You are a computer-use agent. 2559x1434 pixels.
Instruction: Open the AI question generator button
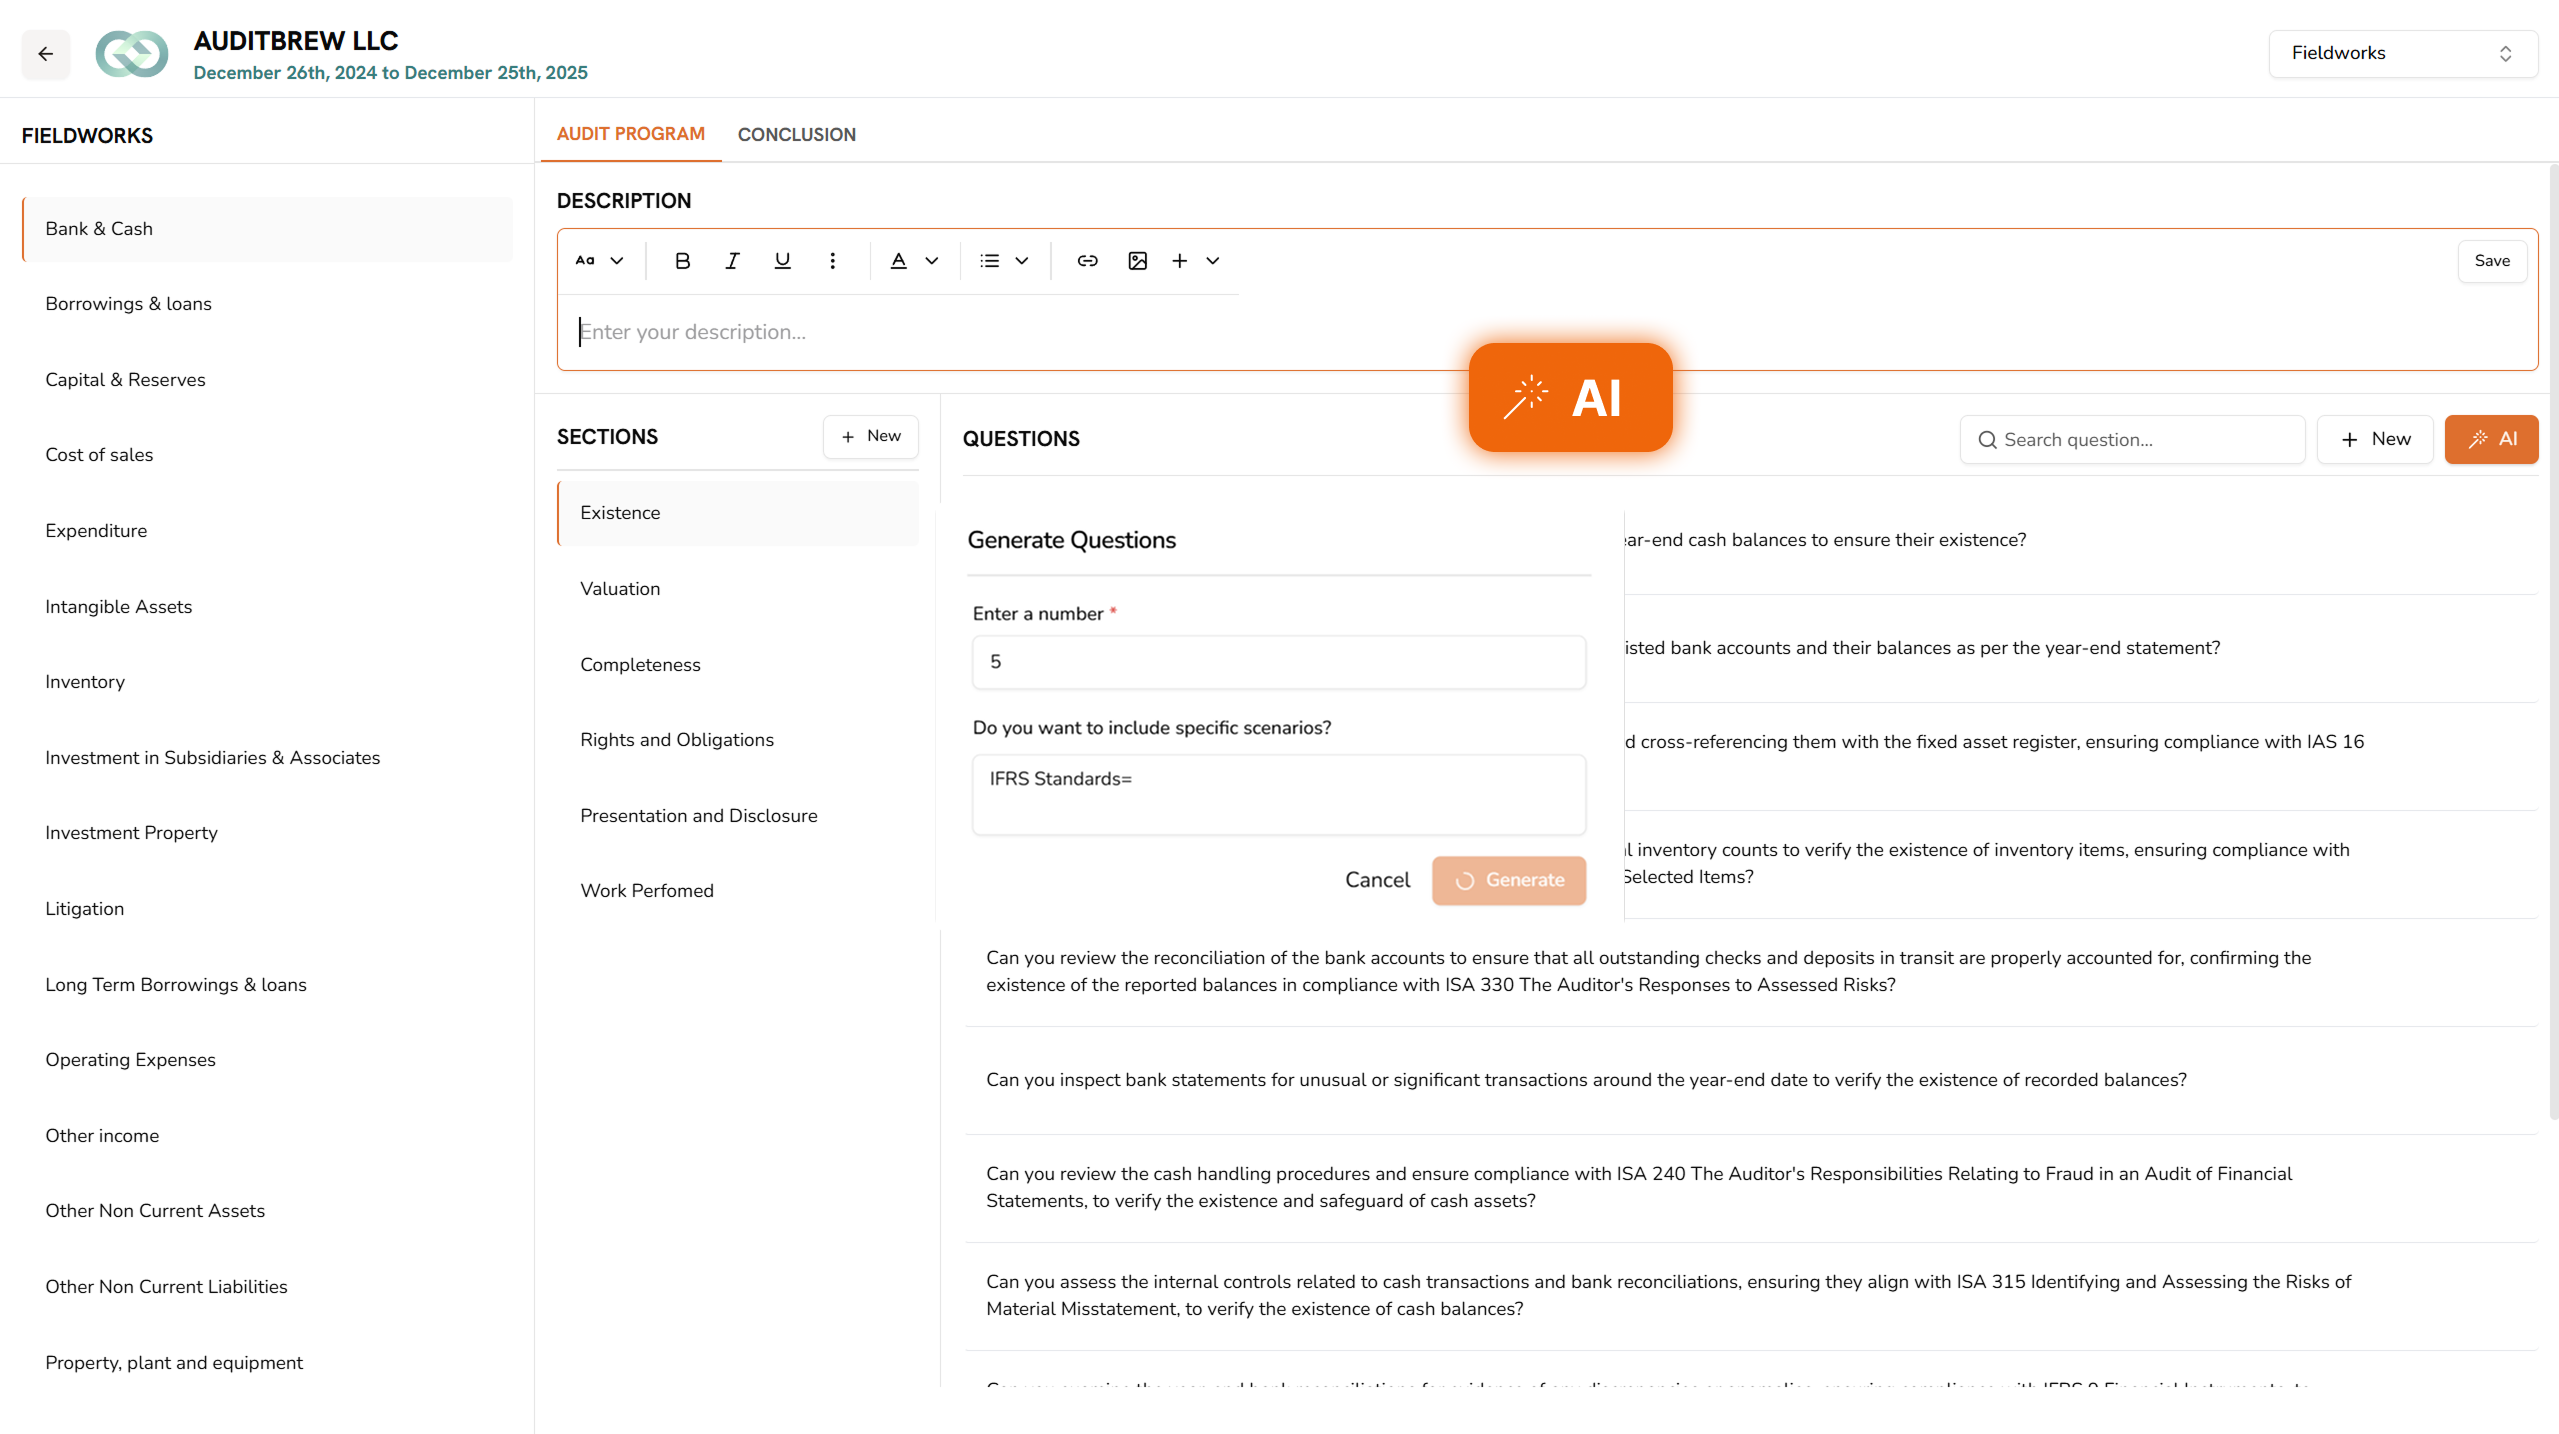tap(2491, 439)
